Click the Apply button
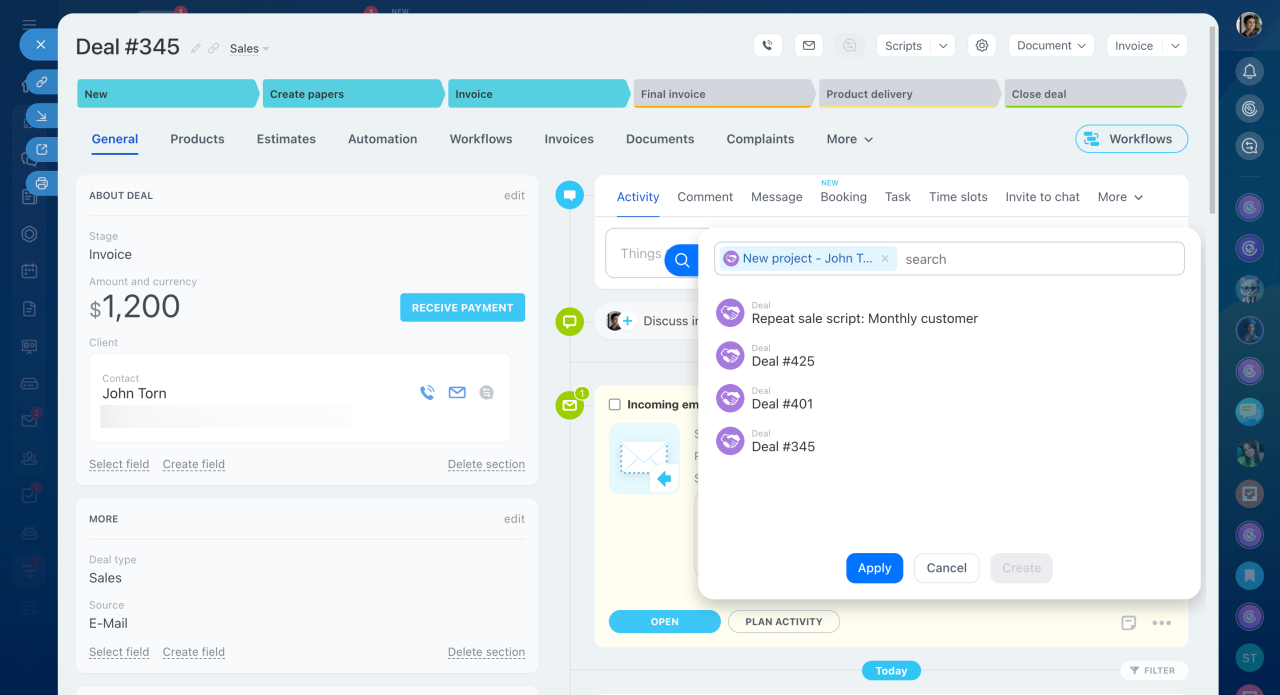The height and width of the screenshot is (695, 1280). [874, 568]
